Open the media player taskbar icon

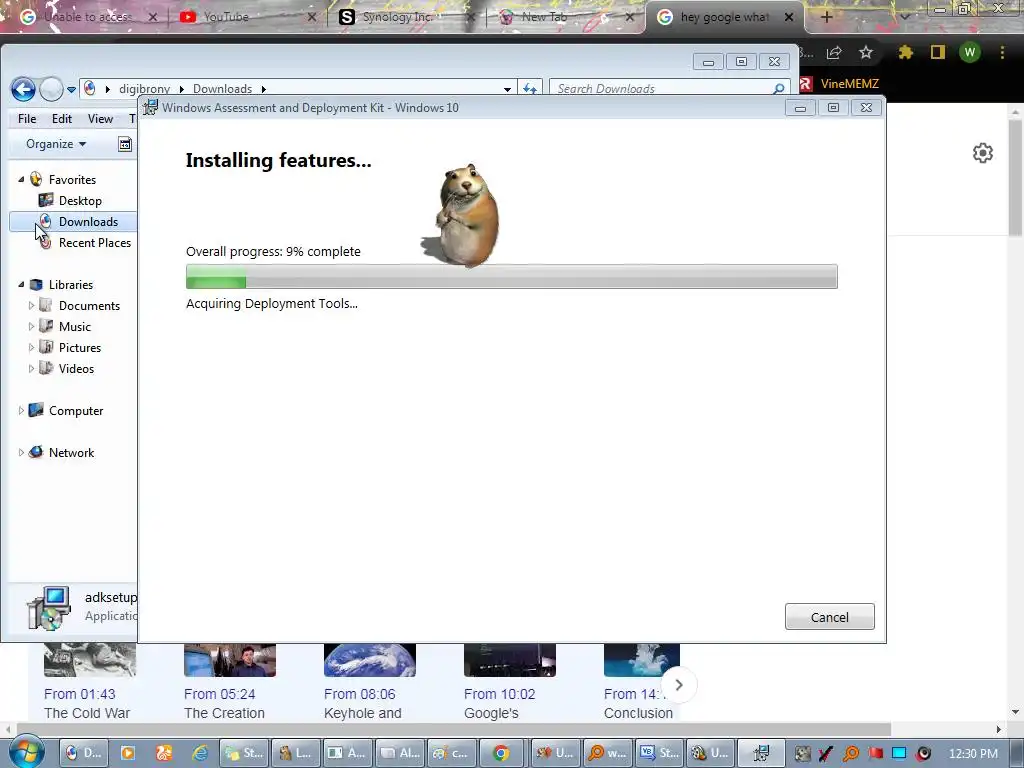[128, 753]
